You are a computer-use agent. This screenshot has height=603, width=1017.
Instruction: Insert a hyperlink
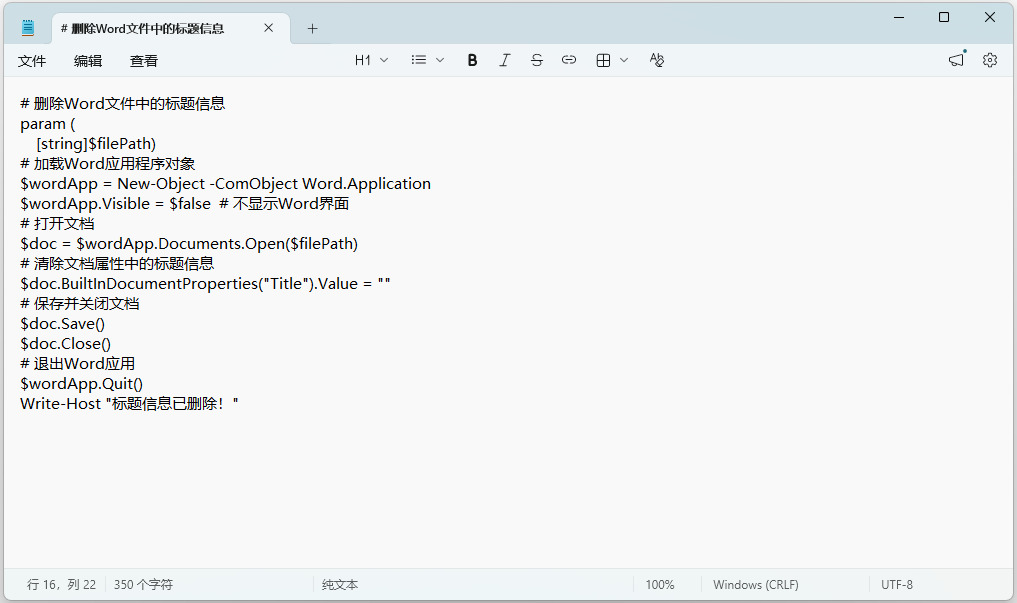pyautogui.click(x=569, y=60)
